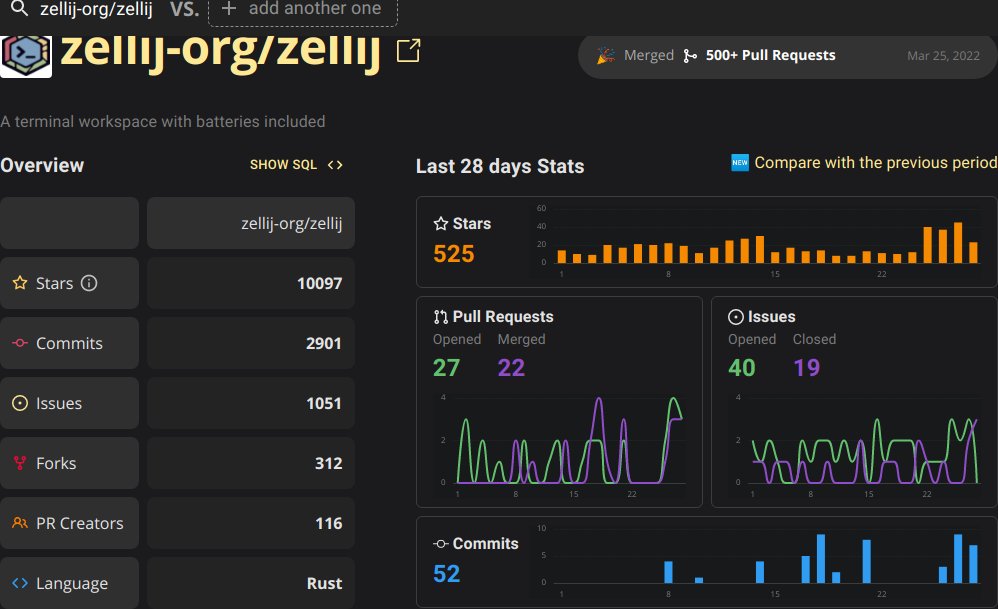Click the star icon in the Stars stats card
This screenshot has height=609, width=998.
point(440,224)
